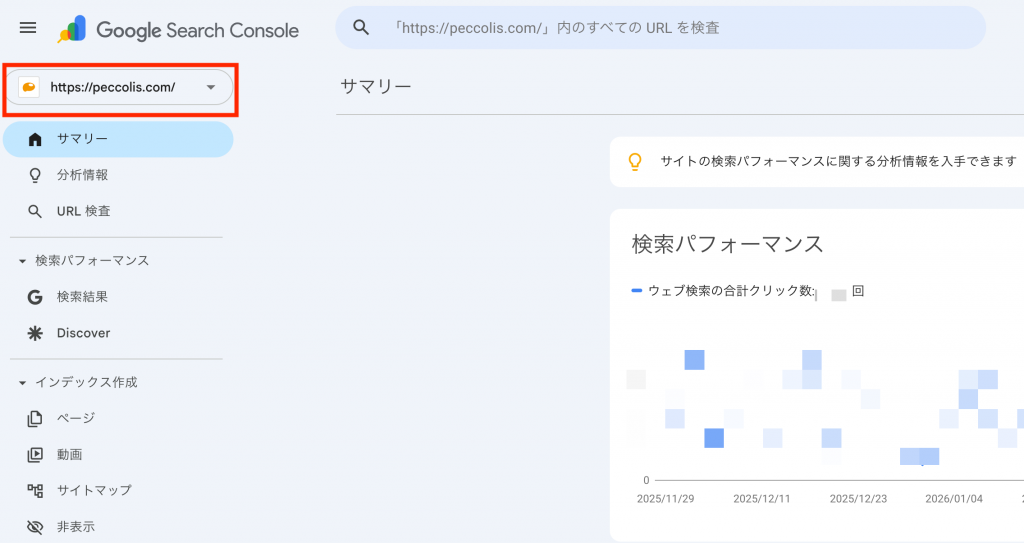
Task: Click the lightbulb icon beside 分析情報
Action: (x=36, y=175)
